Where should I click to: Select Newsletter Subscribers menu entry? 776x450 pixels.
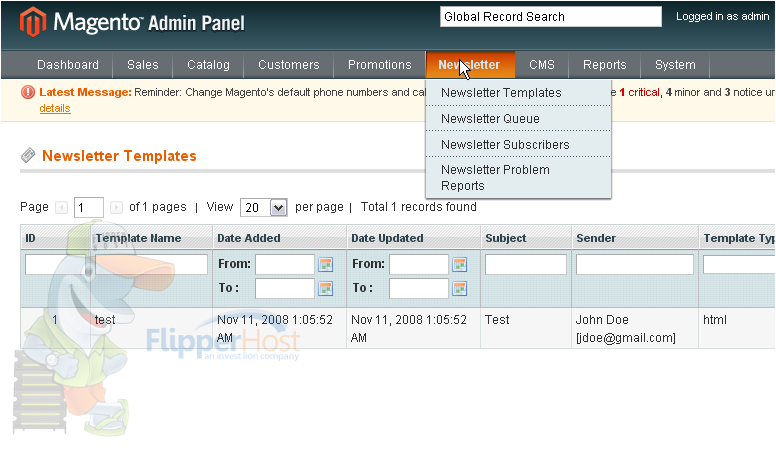click(x=518, y=145)
